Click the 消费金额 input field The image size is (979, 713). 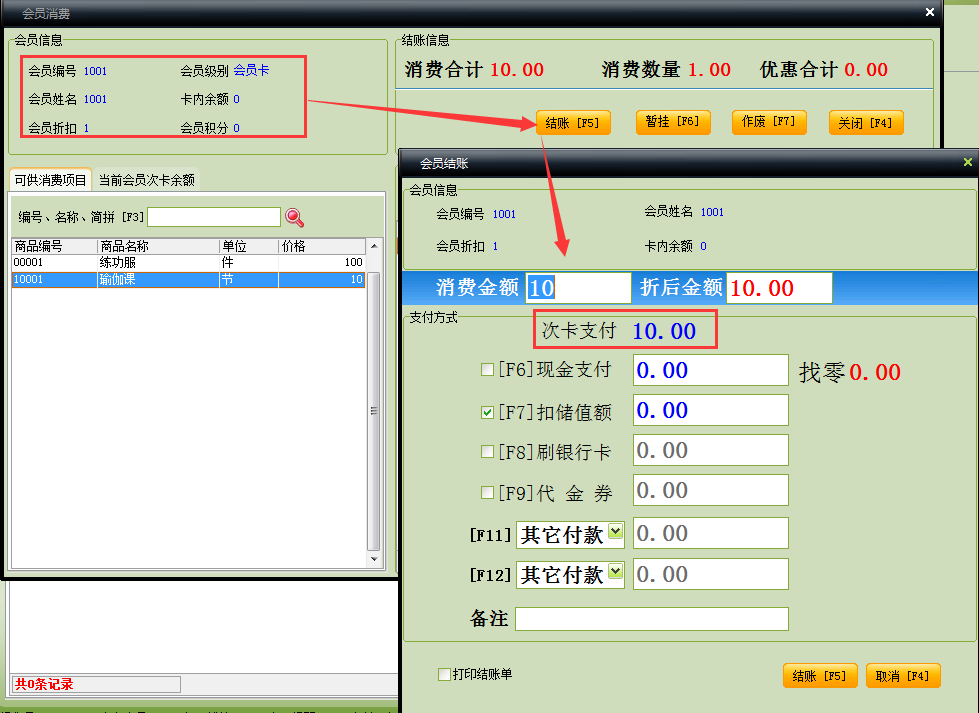[x=578, y=288]
